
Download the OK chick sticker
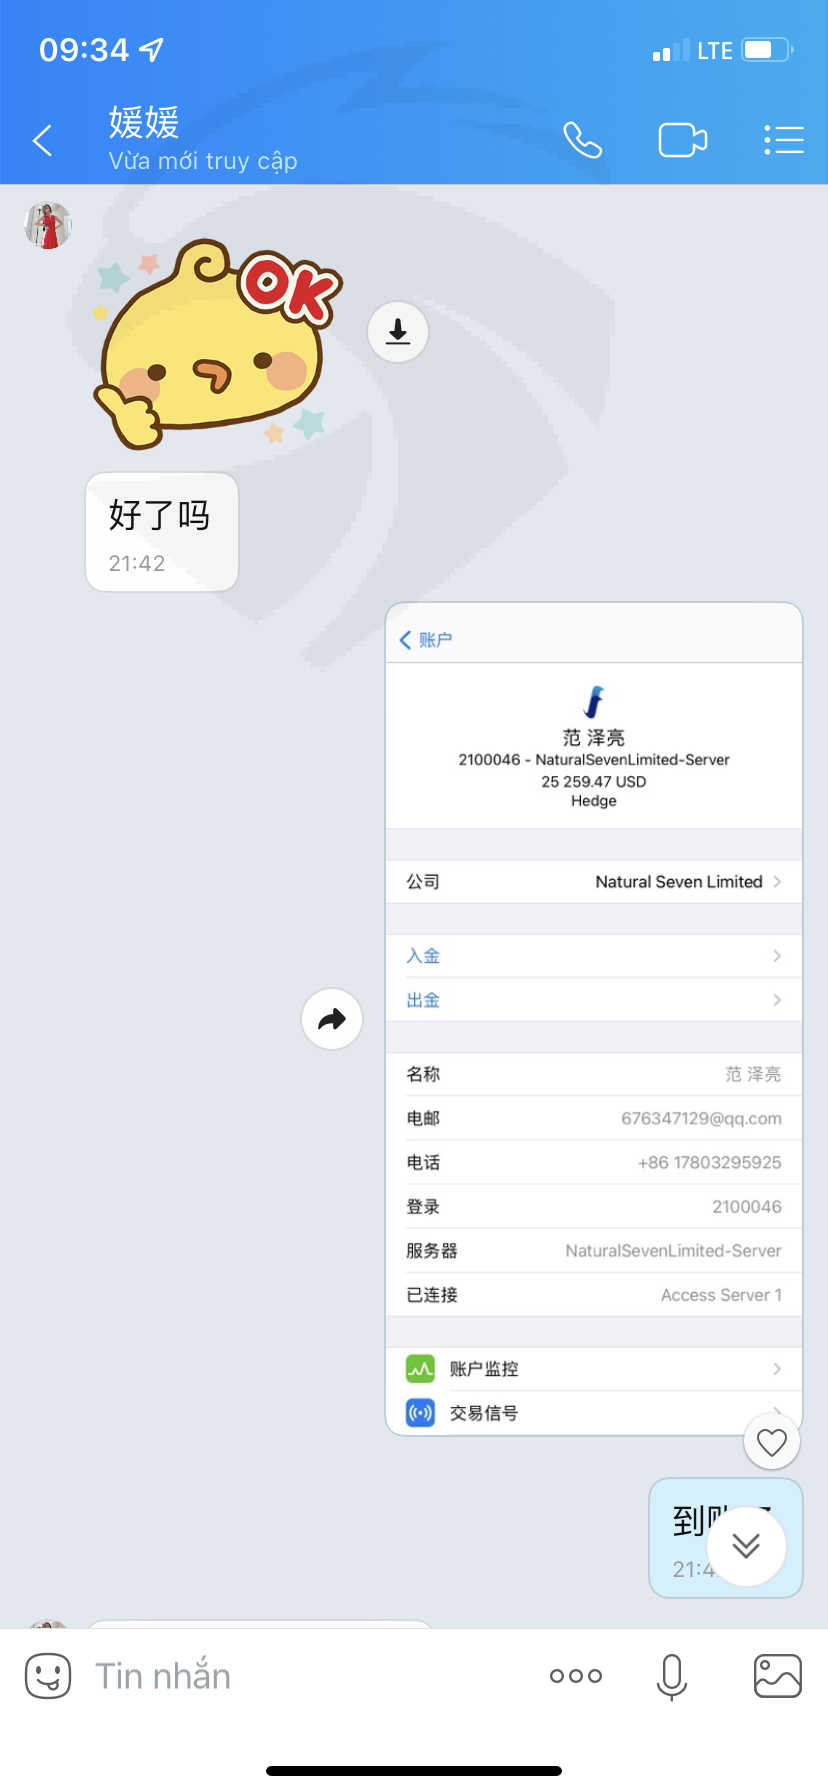click(x=398, y=332)
